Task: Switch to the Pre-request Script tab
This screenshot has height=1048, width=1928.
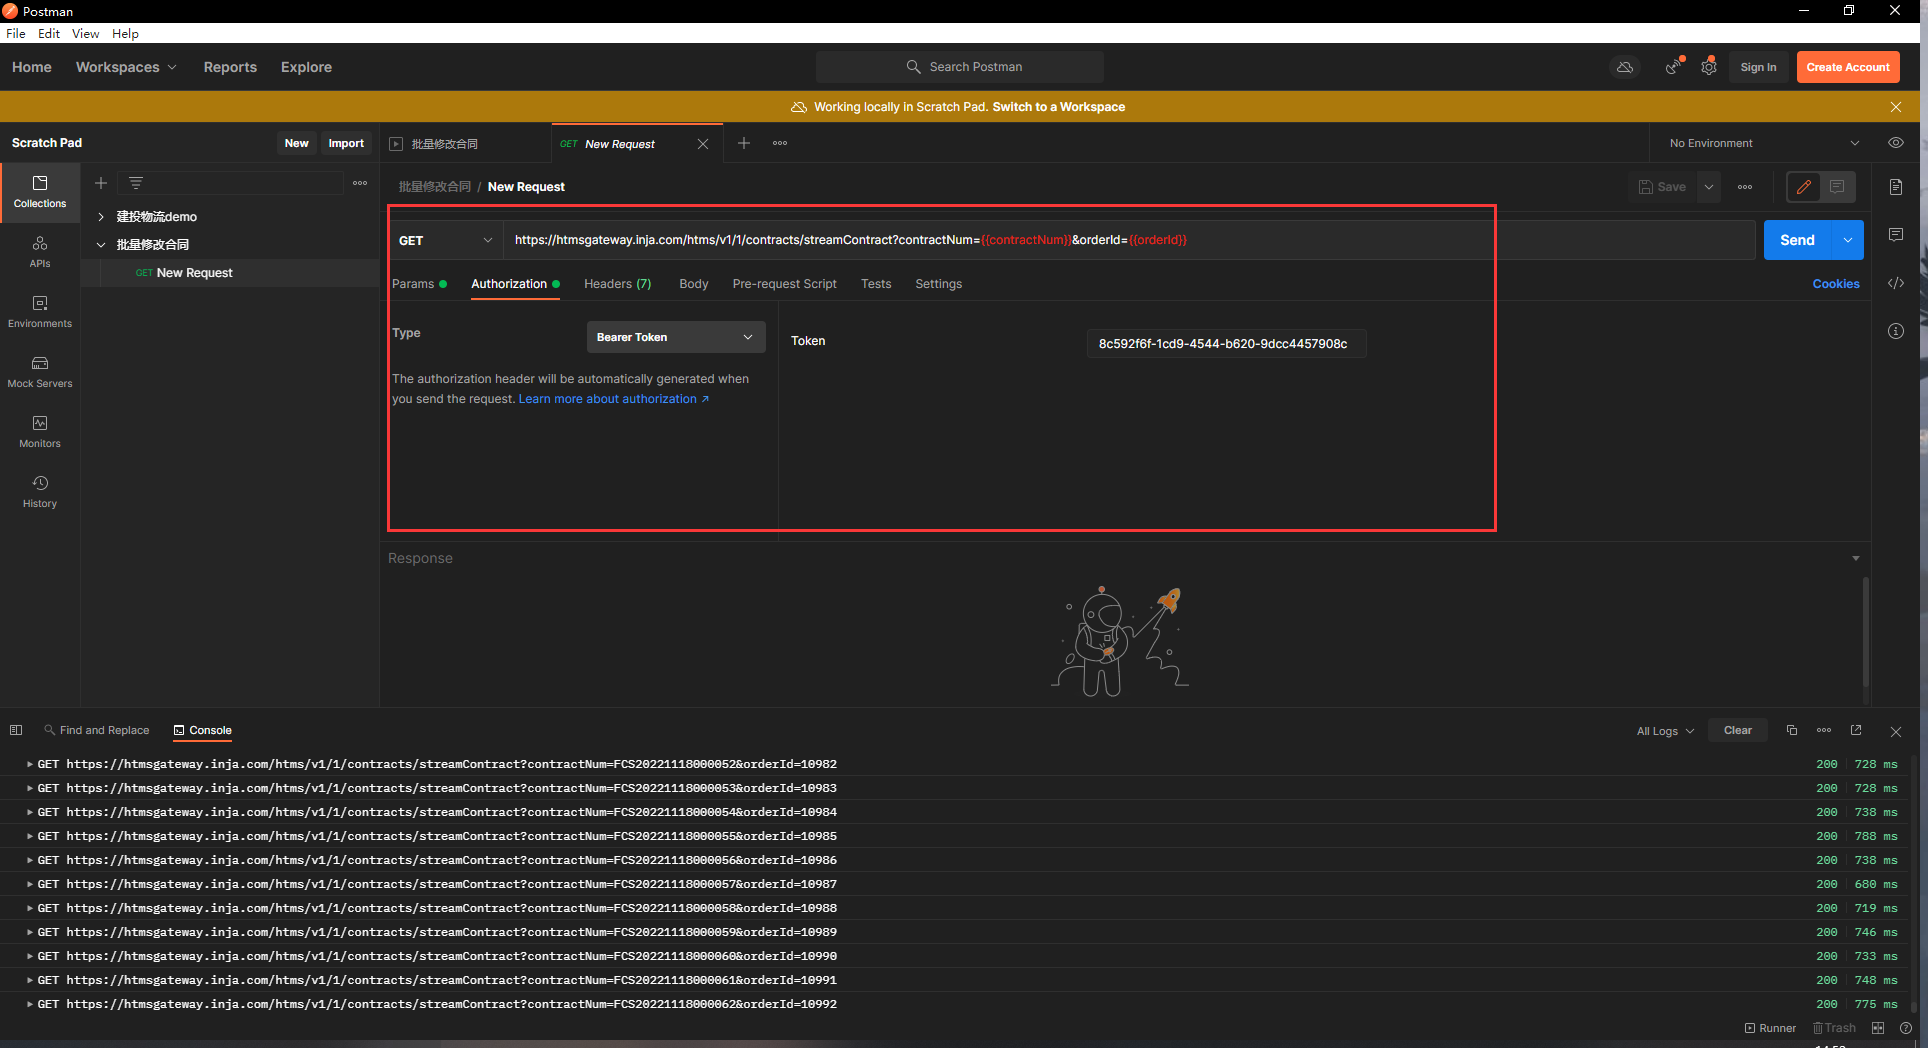Action: (x=784, y=284)
